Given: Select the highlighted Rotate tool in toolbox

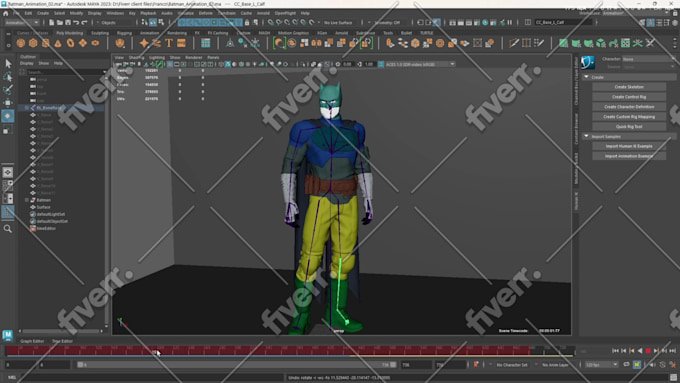Looking at the screenshot, I should (x=8, y=116).
